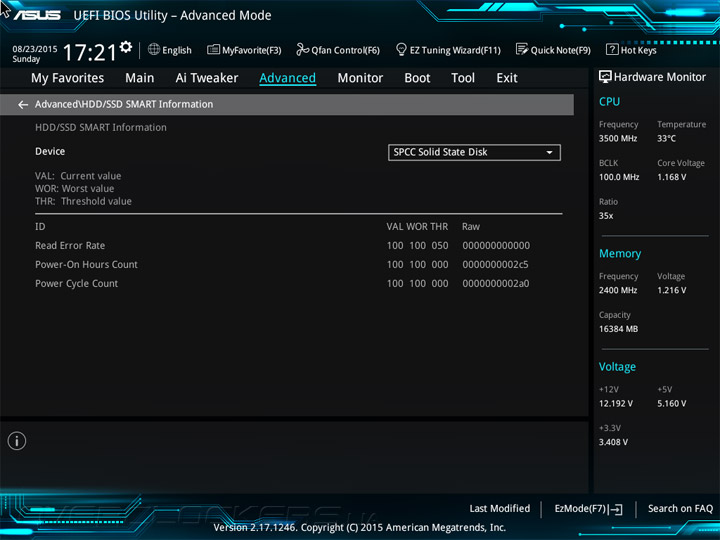Click the Quick Note notepad icon
The image size is (720, 540).
522,50
